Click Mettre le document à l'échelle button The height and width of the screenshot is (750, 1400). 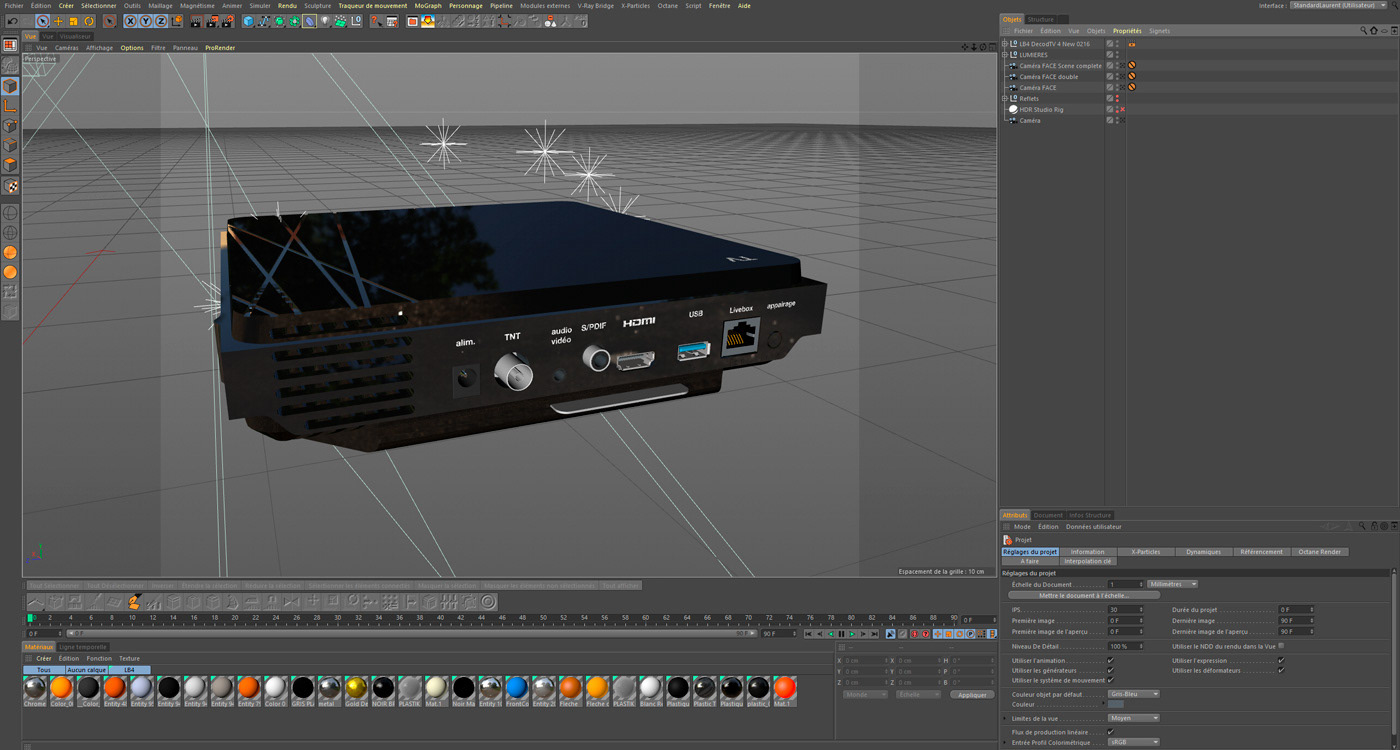pos(1084,596)
